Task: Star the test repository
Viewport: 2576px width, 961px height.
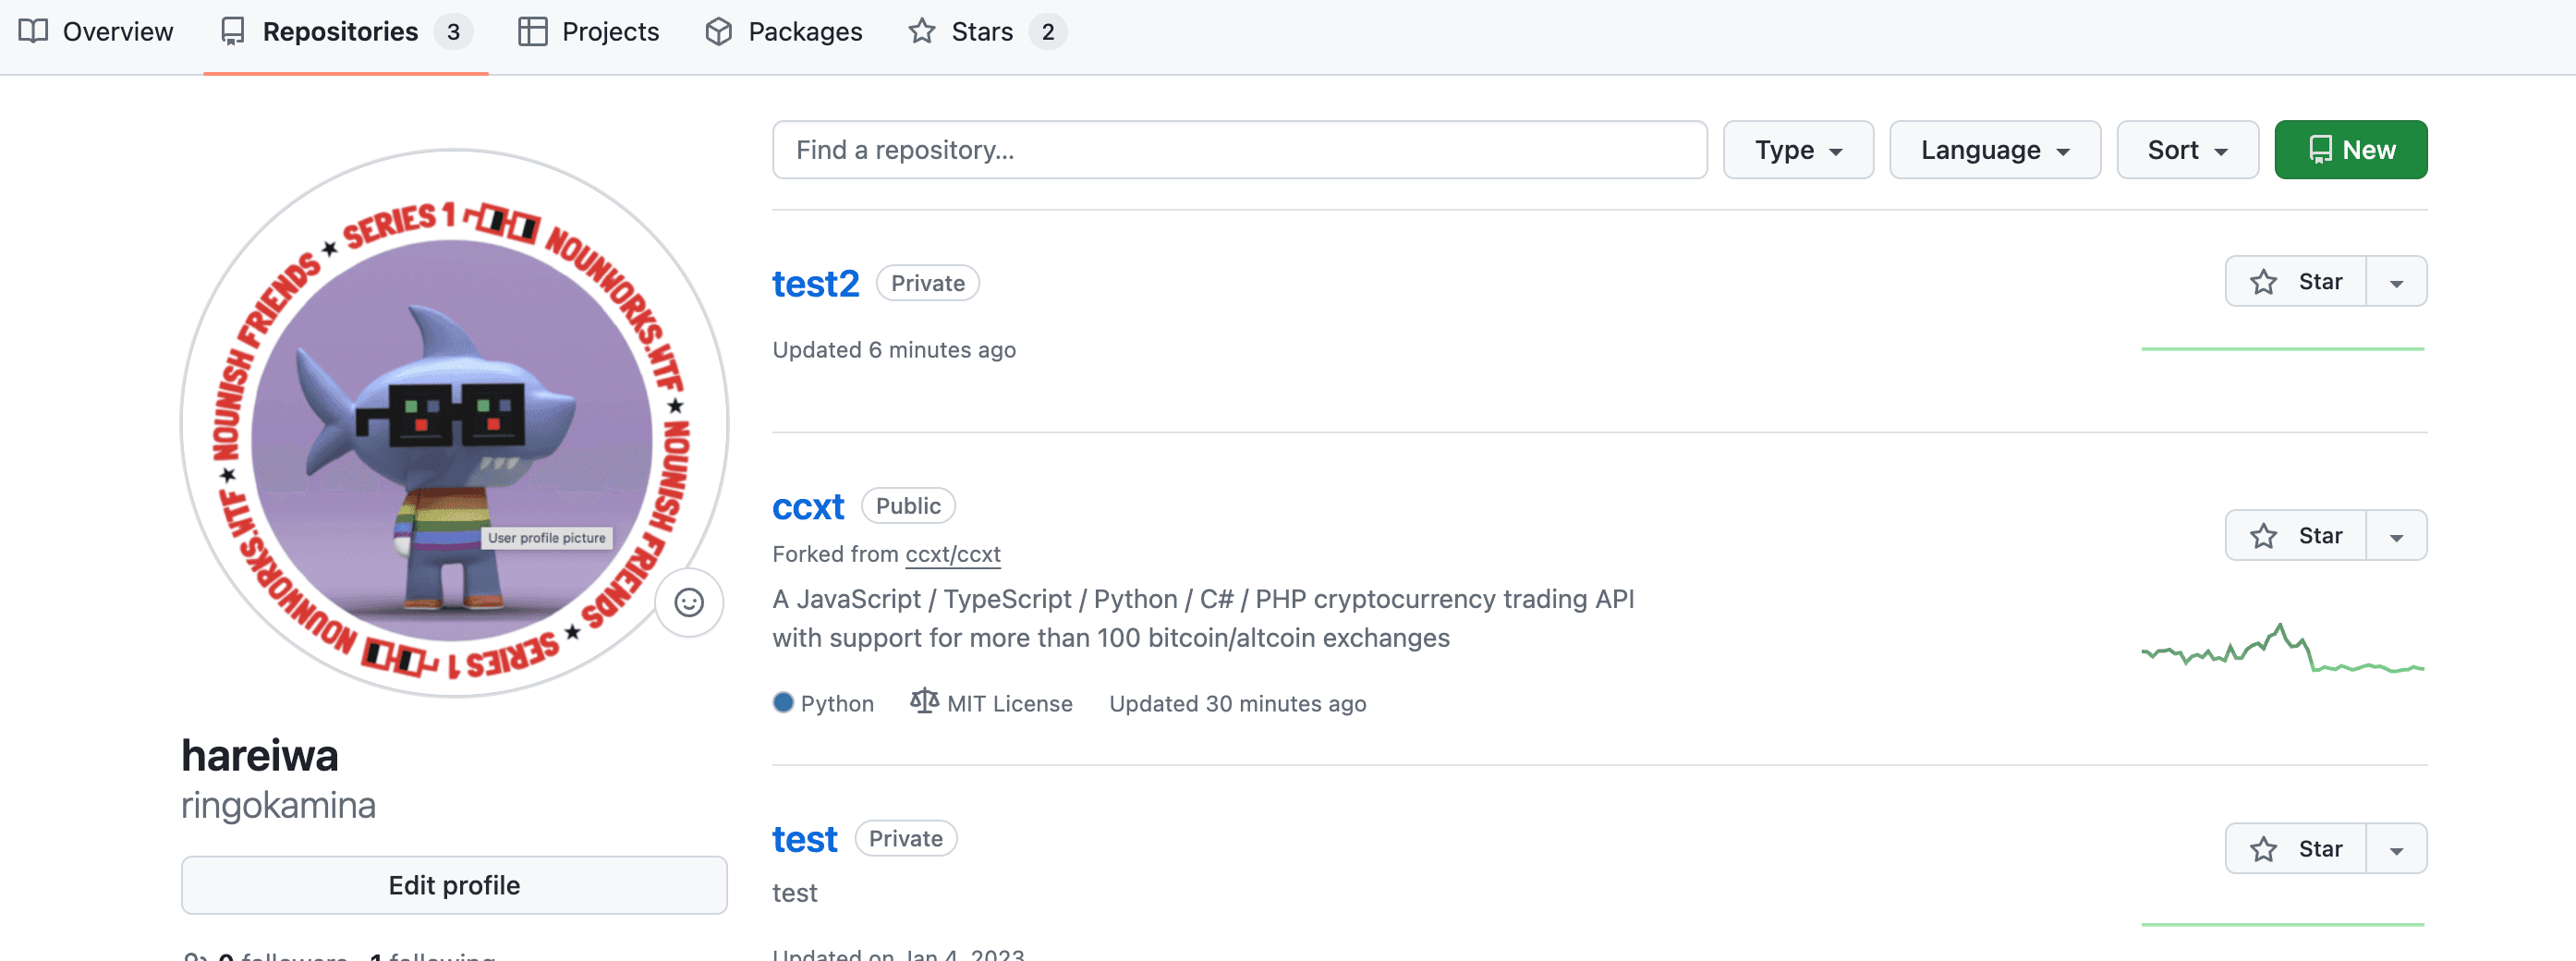Action: [x=2295, y=849]
